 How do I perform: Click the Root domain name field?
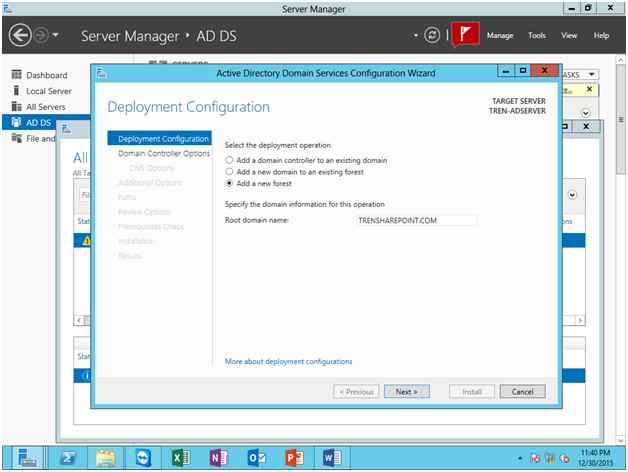point(415,220)
